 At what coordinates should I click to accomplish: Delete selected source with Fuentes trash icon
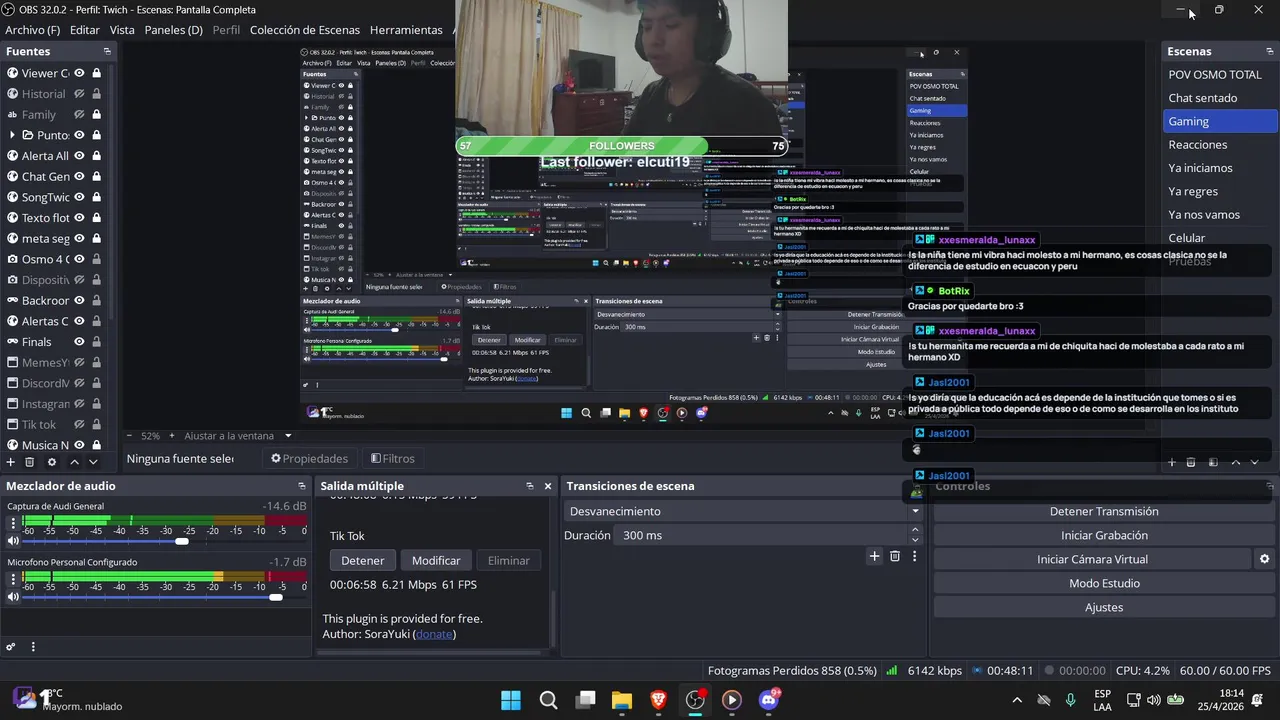click(x=30, y=462)
